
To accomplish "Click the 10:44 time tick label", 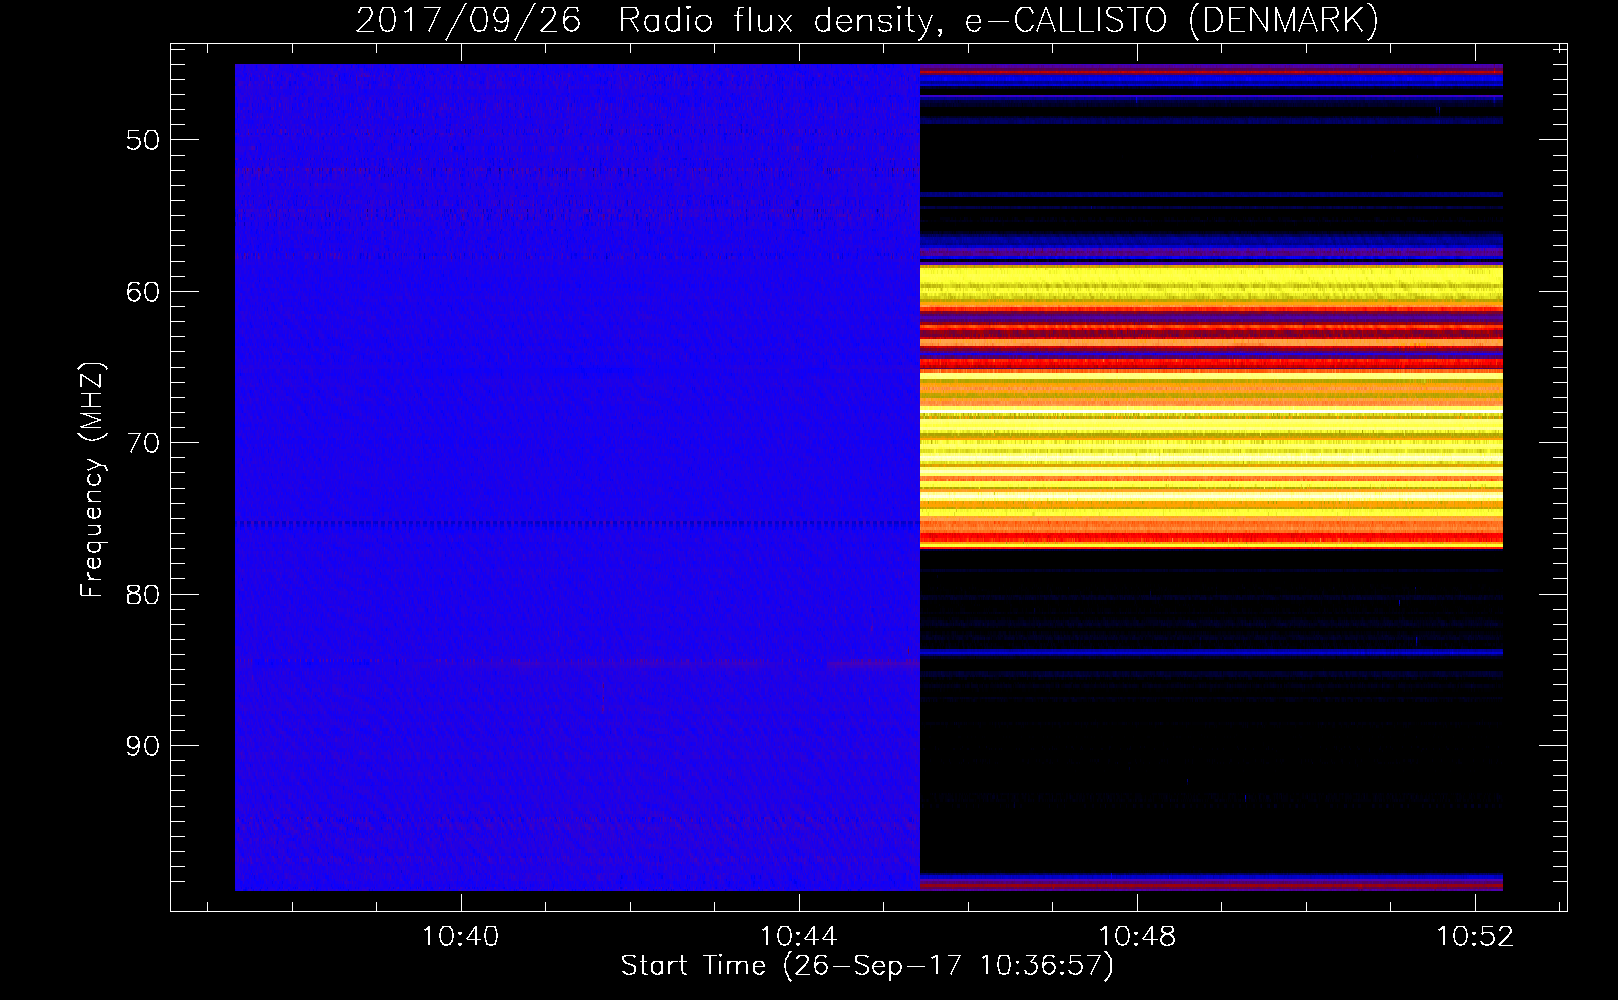I will pyautogui.click(x=798, y=937).
